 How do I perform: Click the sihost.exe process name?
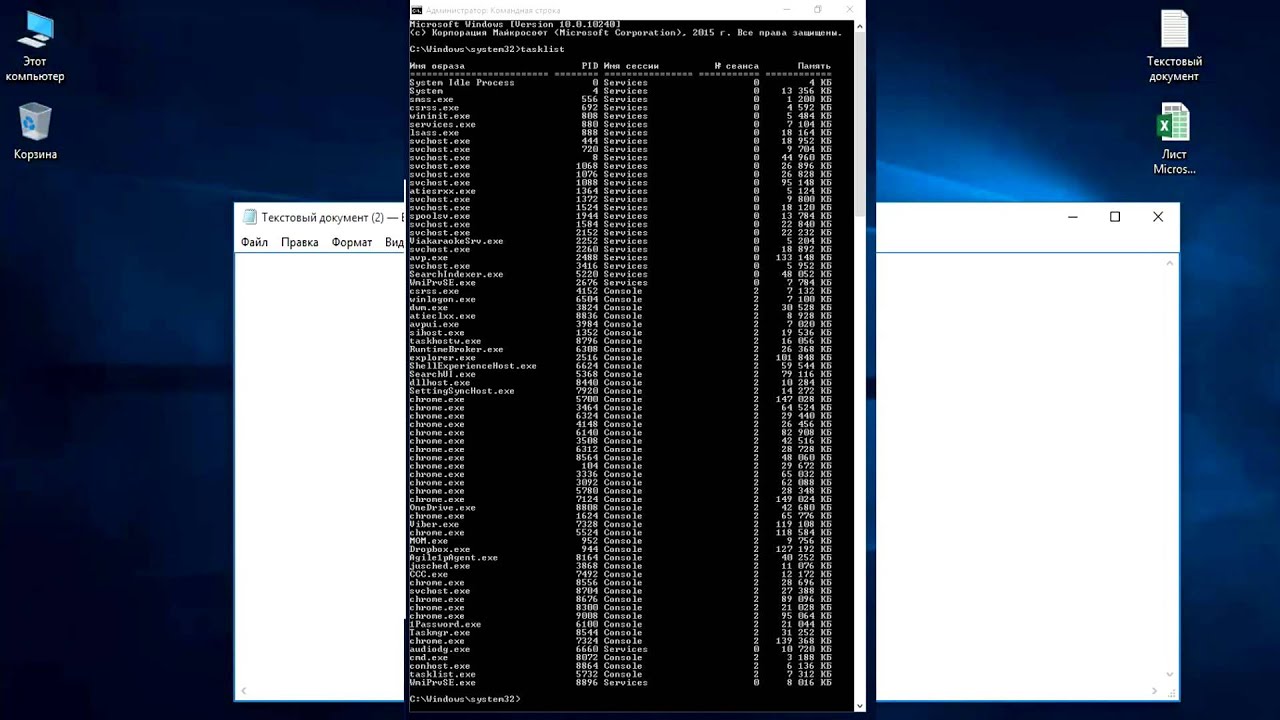pyautogui.click(x=437, y=333)
